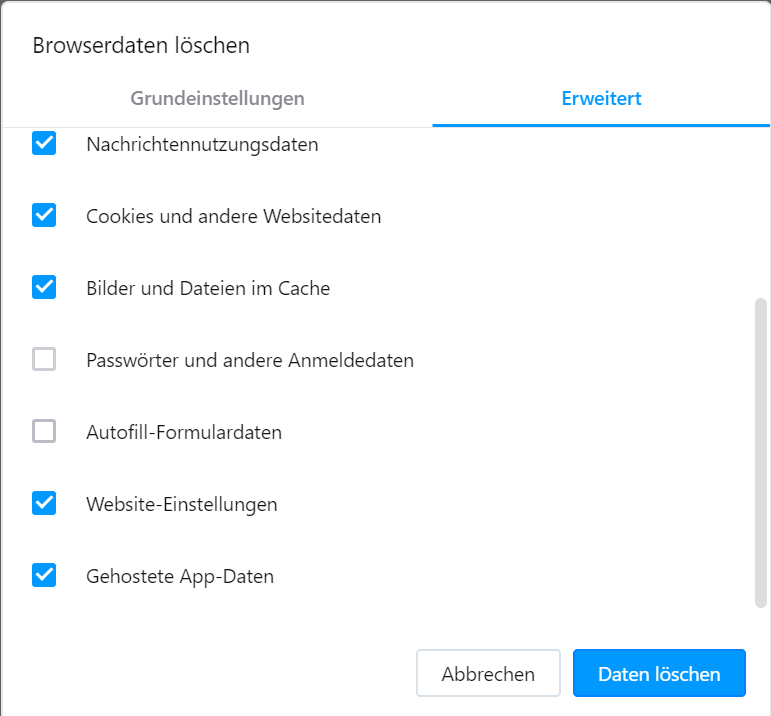Tick the Autofill-Formulardaten checkbox
Image resolution: width=771 pixels, height=716 pixels.
[x=44, y=432]
